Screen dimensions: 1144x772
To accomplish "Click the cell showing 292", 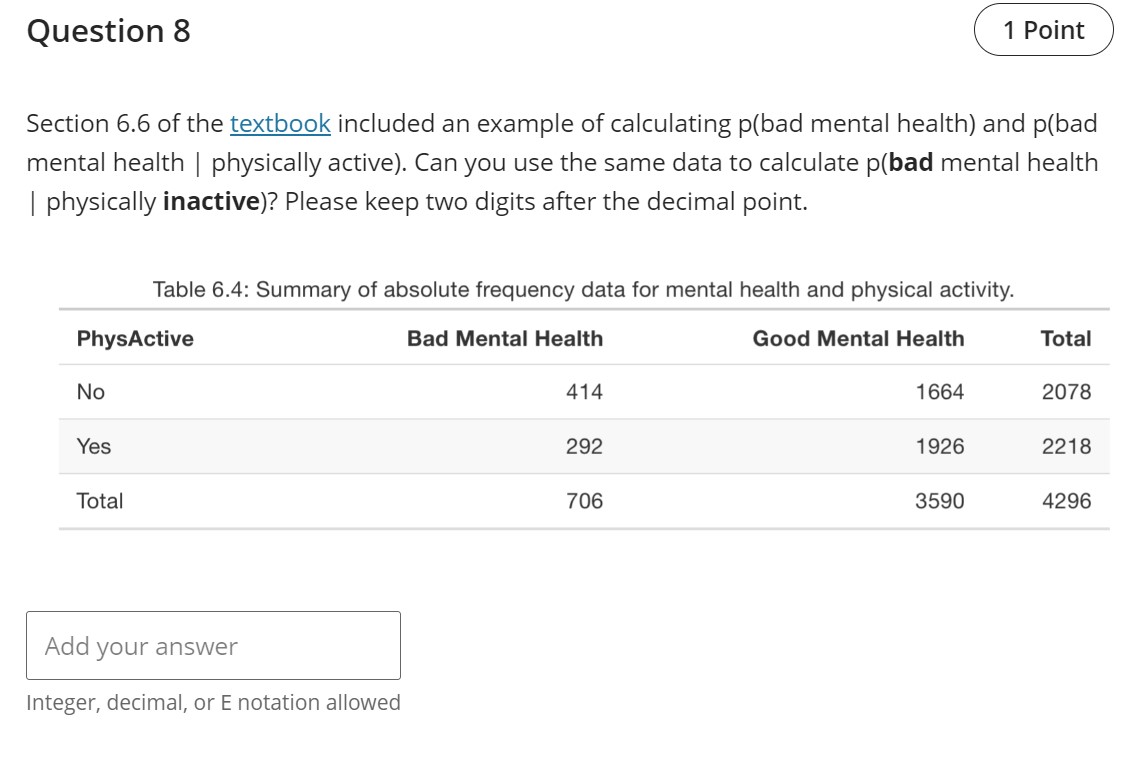I will 584,447.
